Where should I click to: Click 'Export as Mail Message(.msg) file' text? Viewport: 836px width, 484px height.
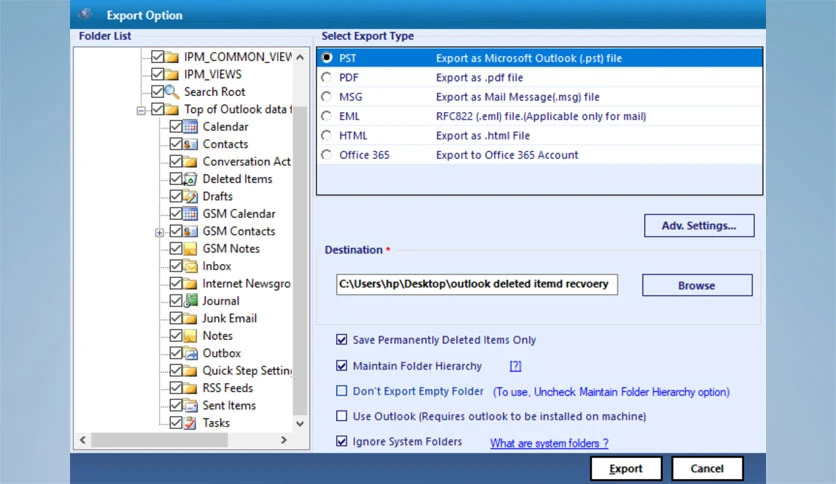(x=518, y=96)
